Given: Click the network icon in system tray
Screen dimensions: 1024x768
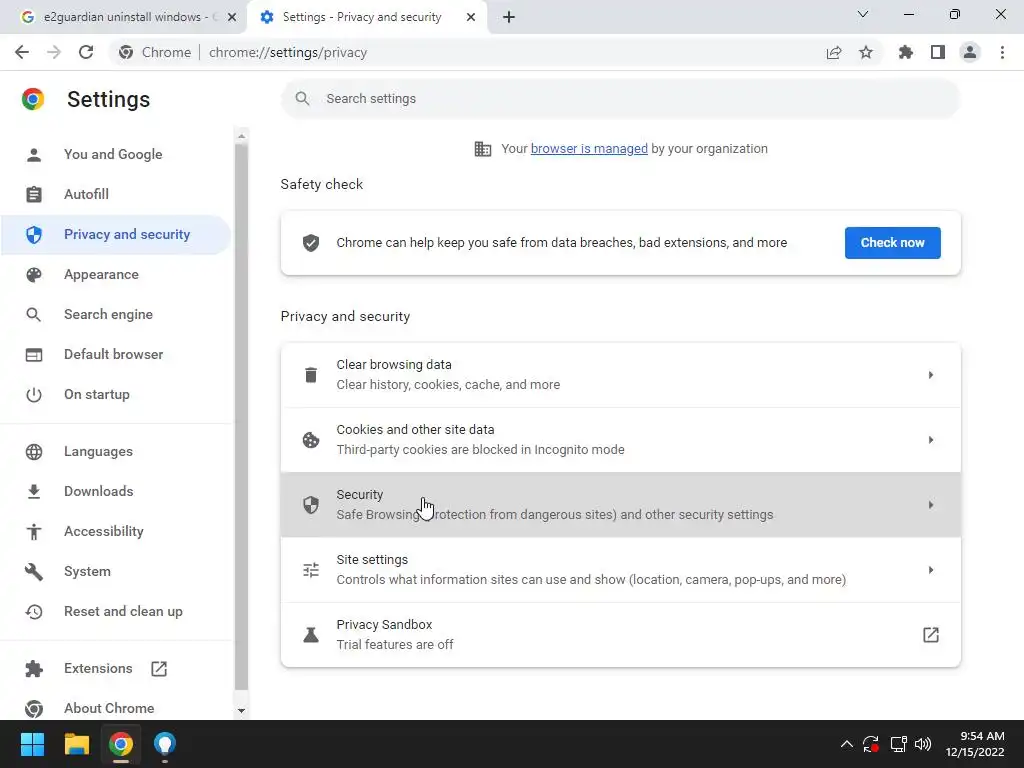Looking at the screenshot, I should tap(899, 744).
